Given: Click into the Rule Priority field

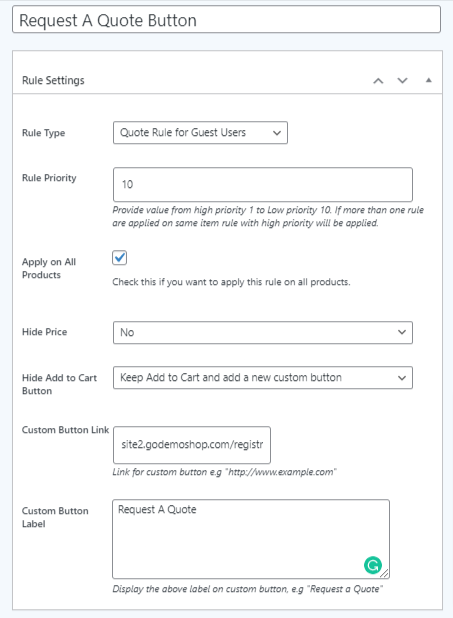Looking at the screenshot, I should pyautogui.click(x=263, y=184).
